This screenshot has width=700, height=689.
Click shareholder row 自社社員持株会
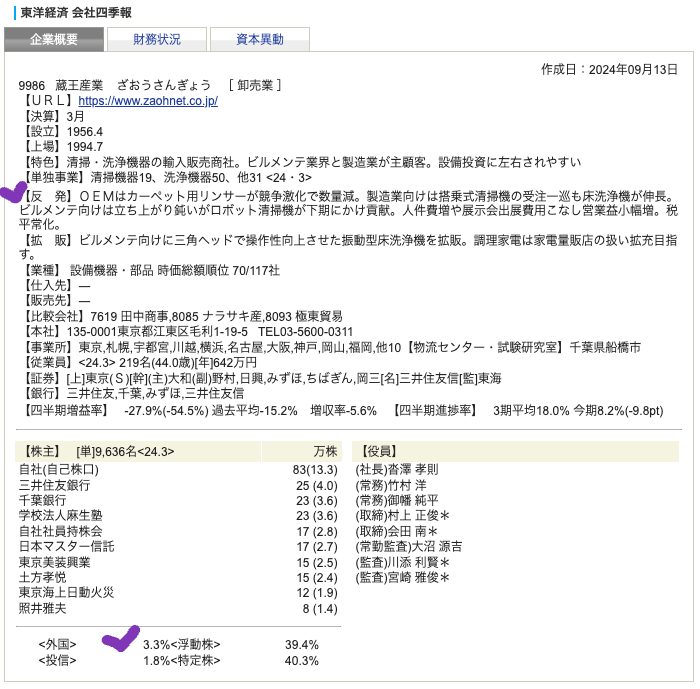pyautogui.click(x=178, y=531)
